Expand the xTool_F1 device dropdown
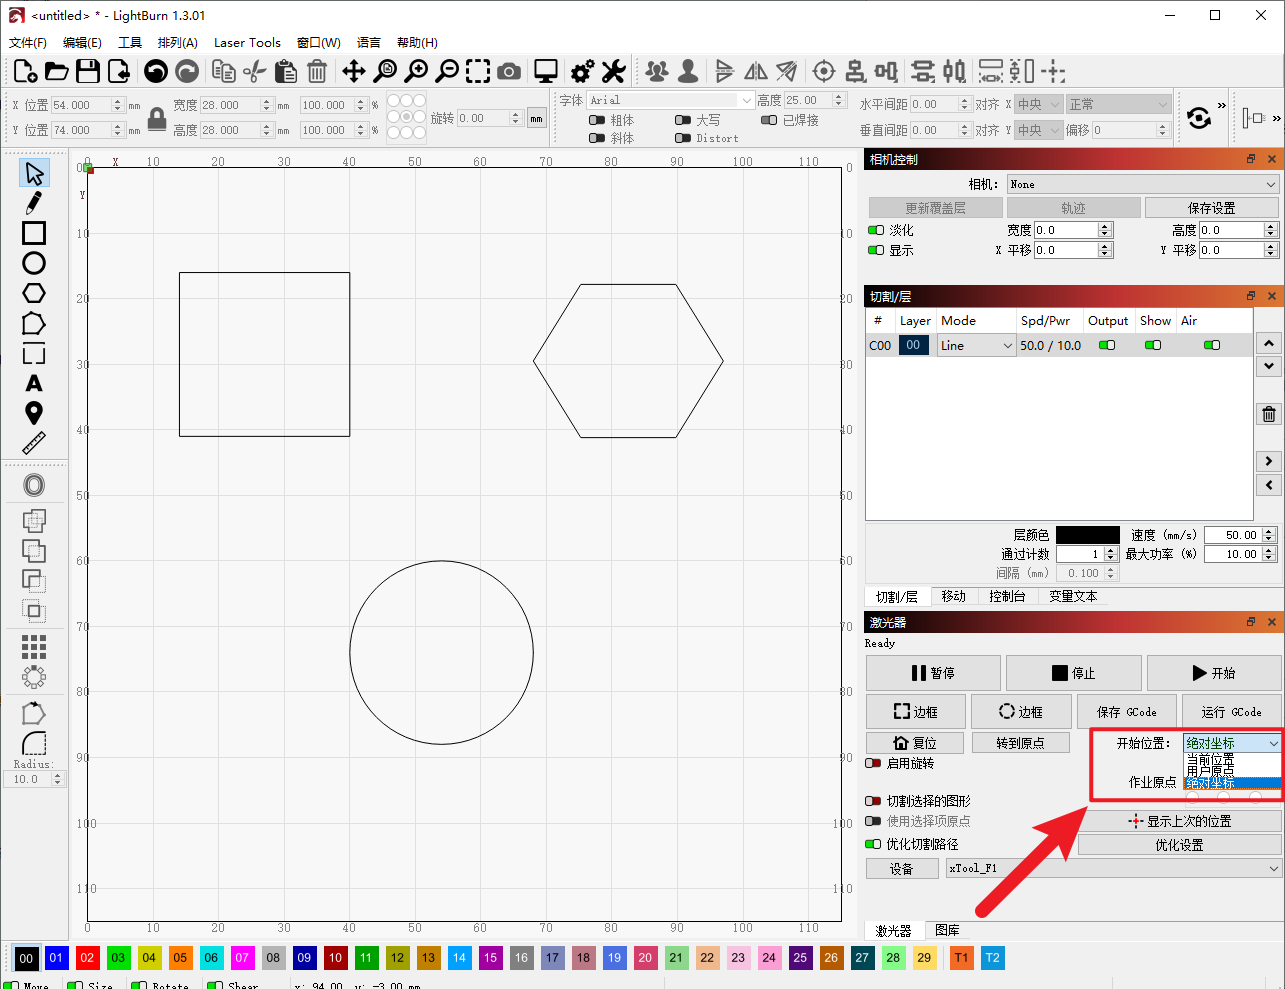Image resolution: width=1285 pixels, height=989 pixels. (x=1113, y=868)
